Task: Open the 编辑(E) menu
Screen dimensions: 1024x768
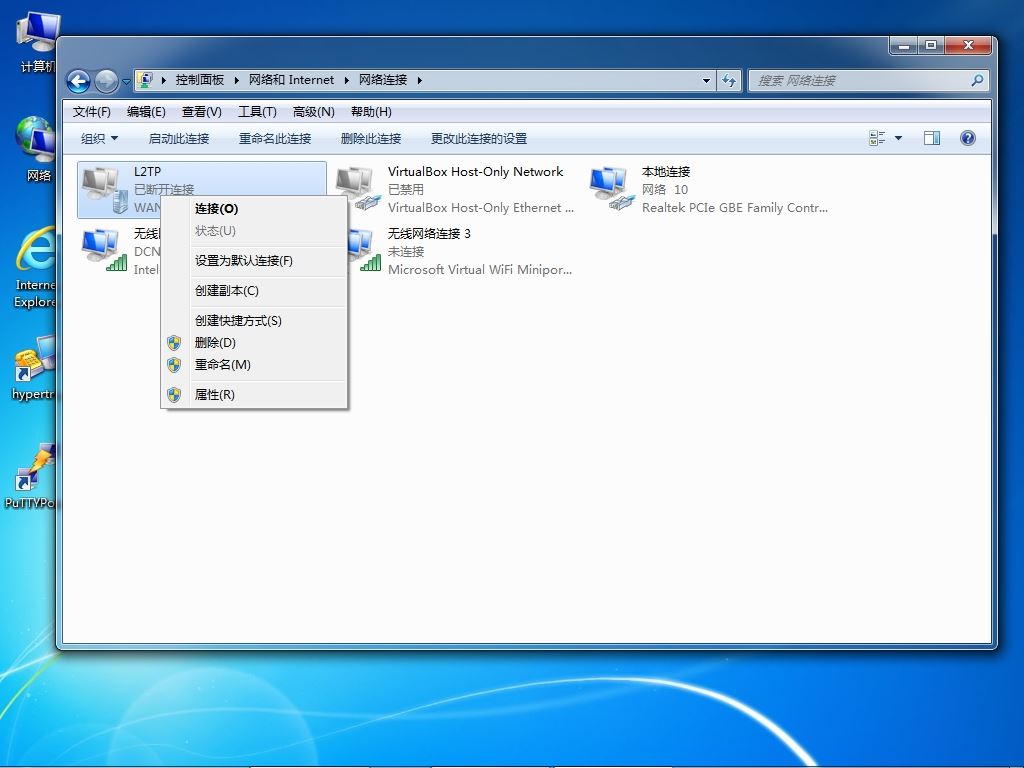Action: [x=146, y=112]
